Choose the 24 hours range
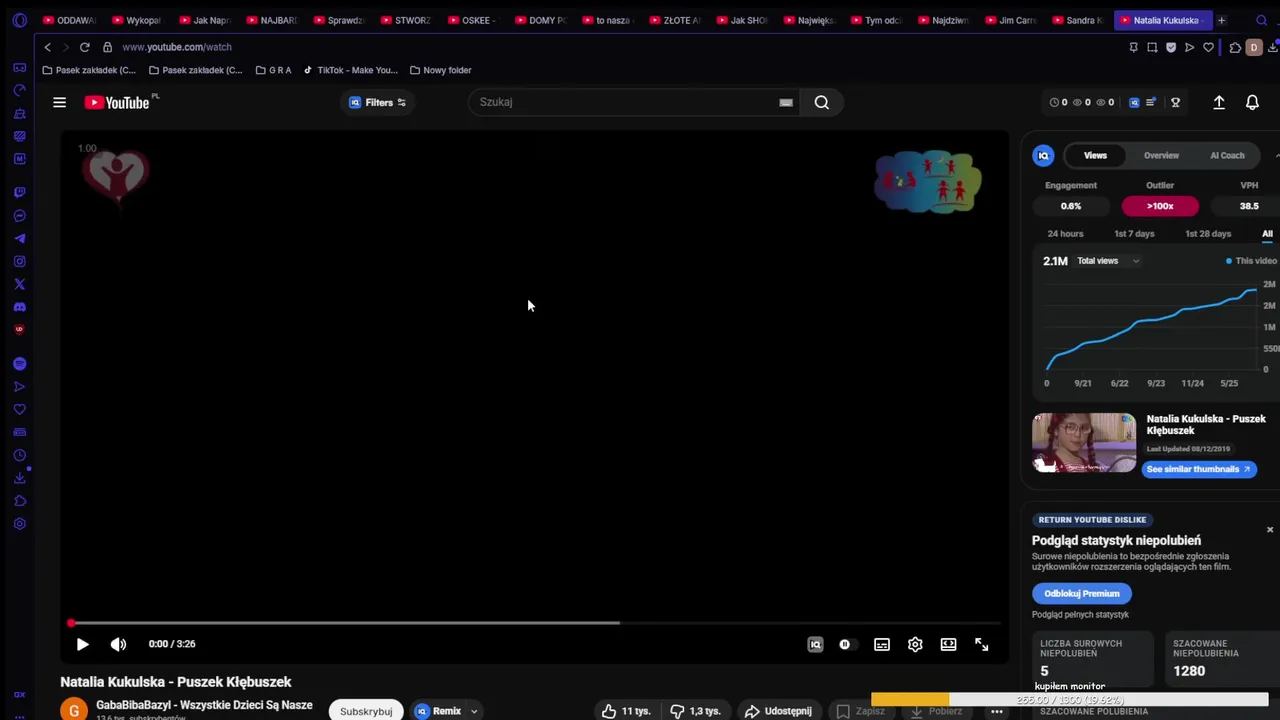Image resolution: width=1280 pixels, height=720 pixels. point(1065,234)
